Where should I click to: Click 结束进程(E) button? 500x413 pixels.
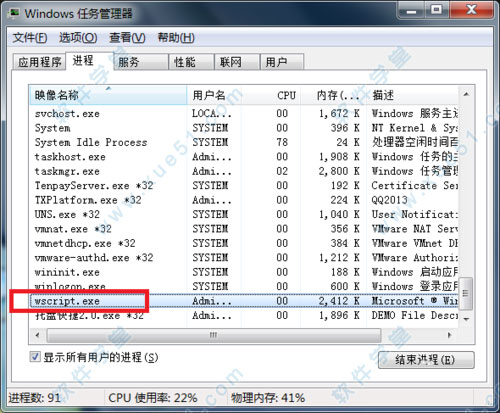pyautogui.click(x=426, y=360)
